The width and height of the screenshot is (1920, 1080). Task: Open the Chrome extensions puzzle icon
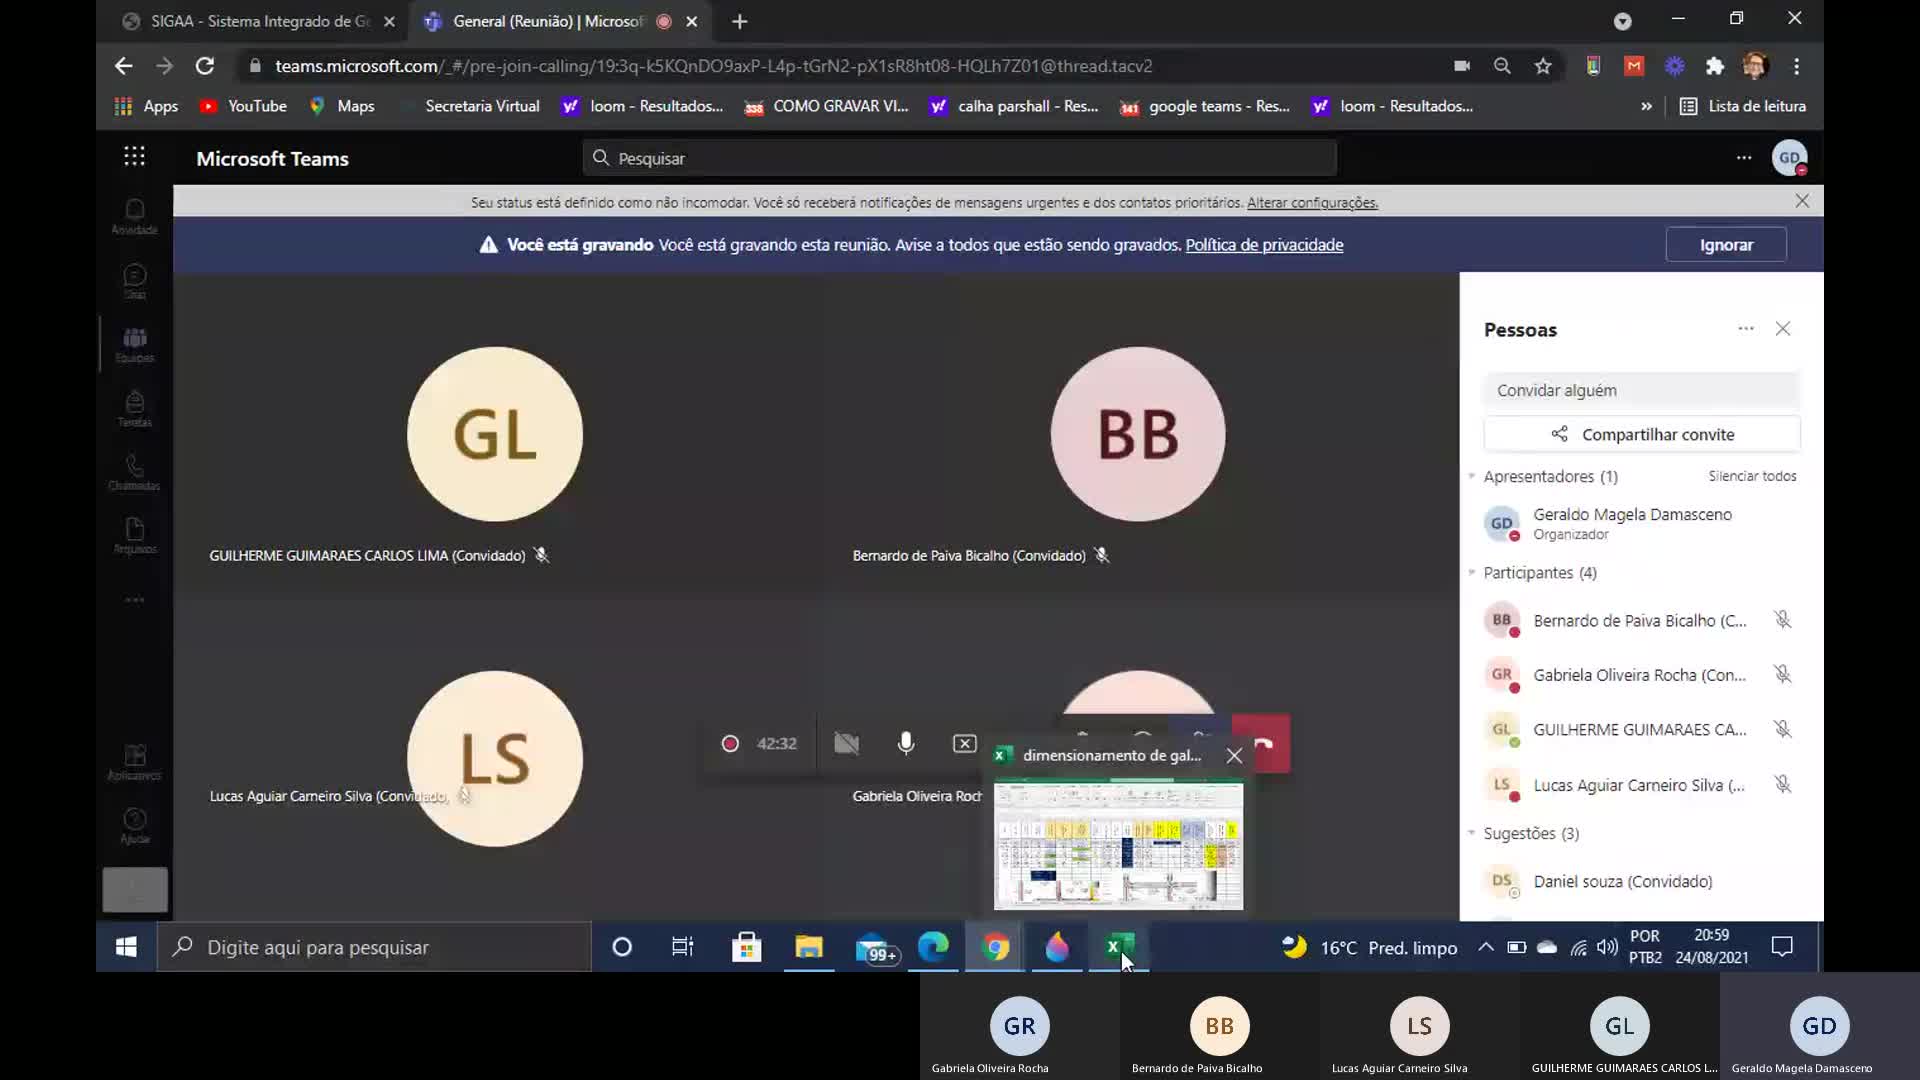[1715, 66]
